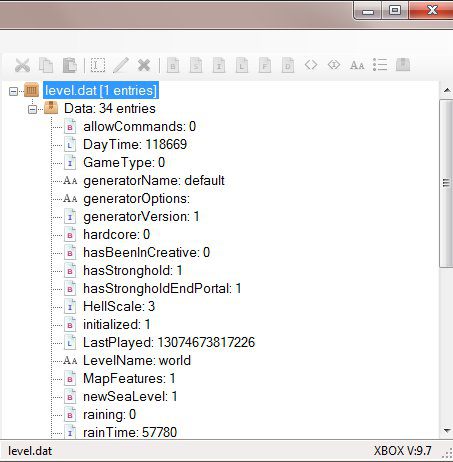The image size is (453, 462).
Task: Collapse the Data 34 entries node
Action: [32, 109]
